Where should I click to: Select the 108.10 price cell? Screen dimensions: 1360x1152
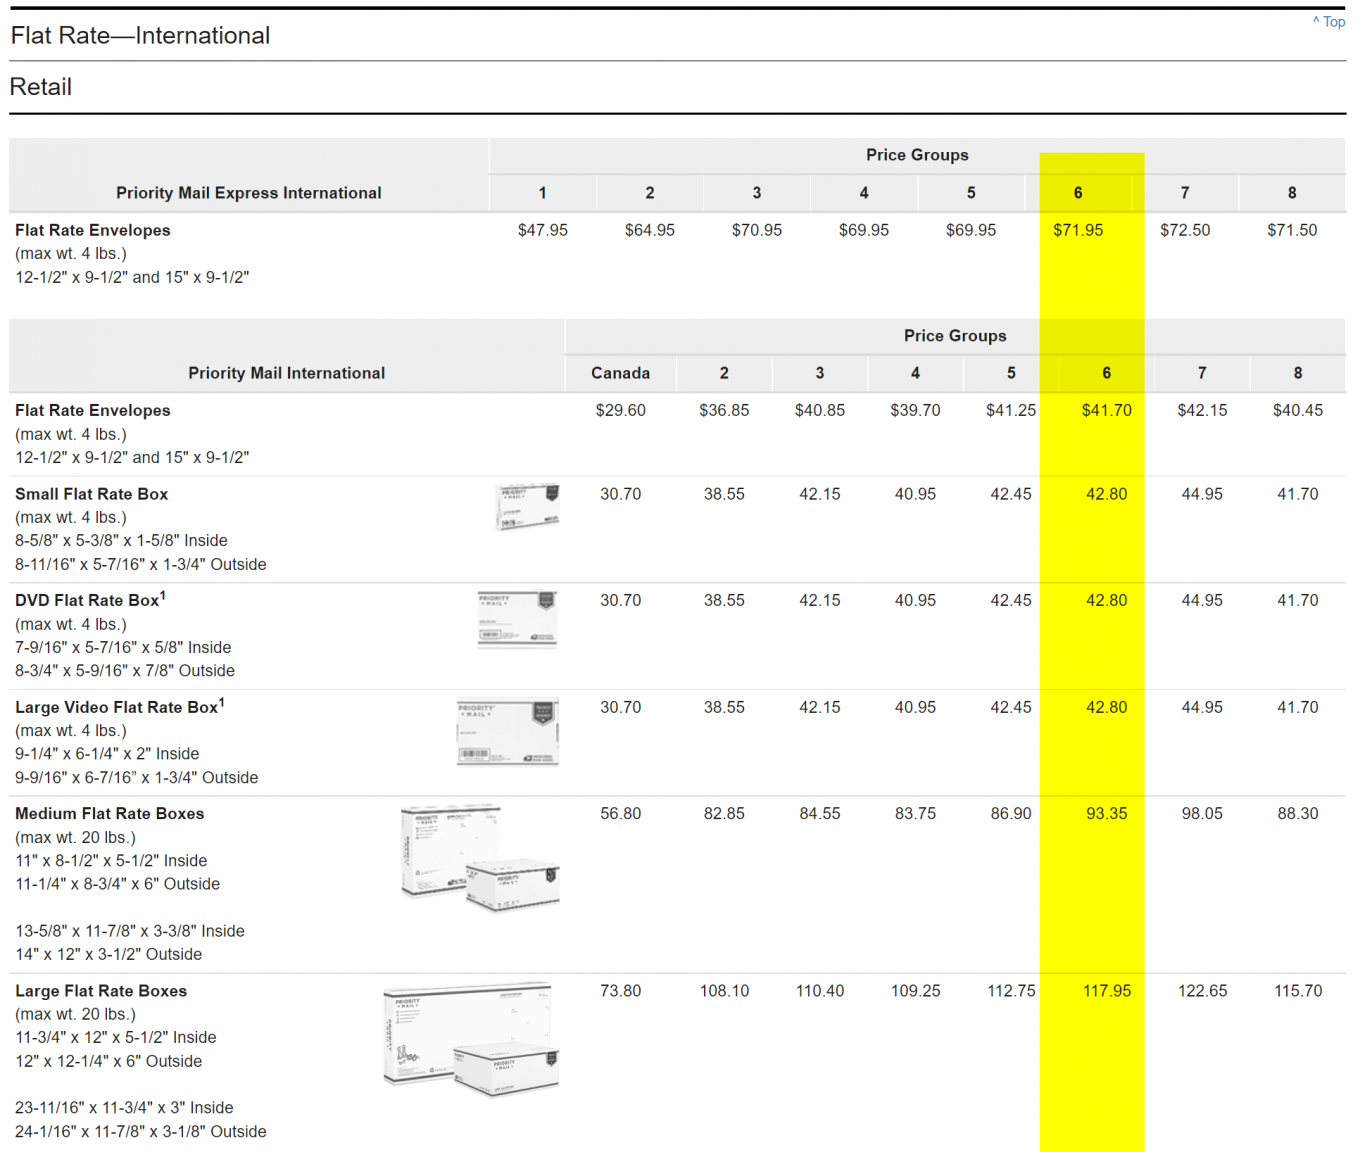pos(724,991)
